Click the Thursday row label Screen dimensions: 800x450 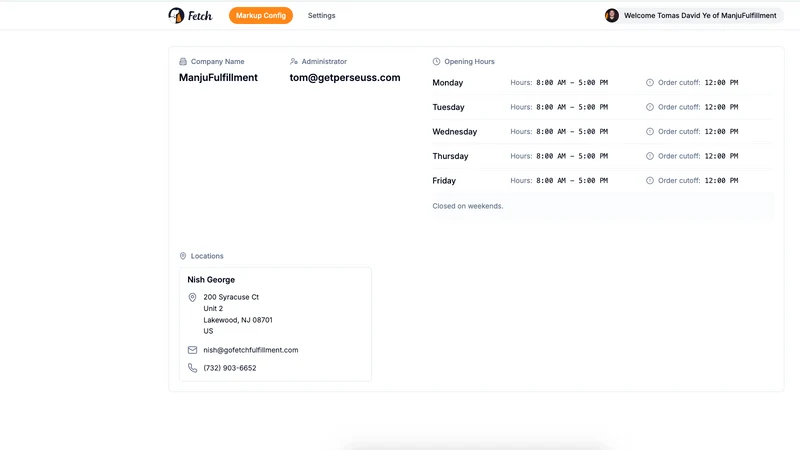(450, 156)
